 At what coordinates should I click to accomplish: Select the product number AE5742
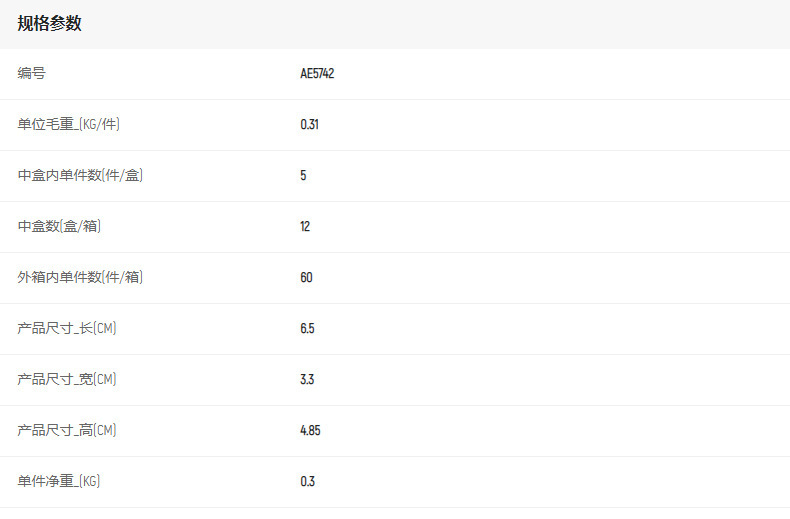coord(317,73)
